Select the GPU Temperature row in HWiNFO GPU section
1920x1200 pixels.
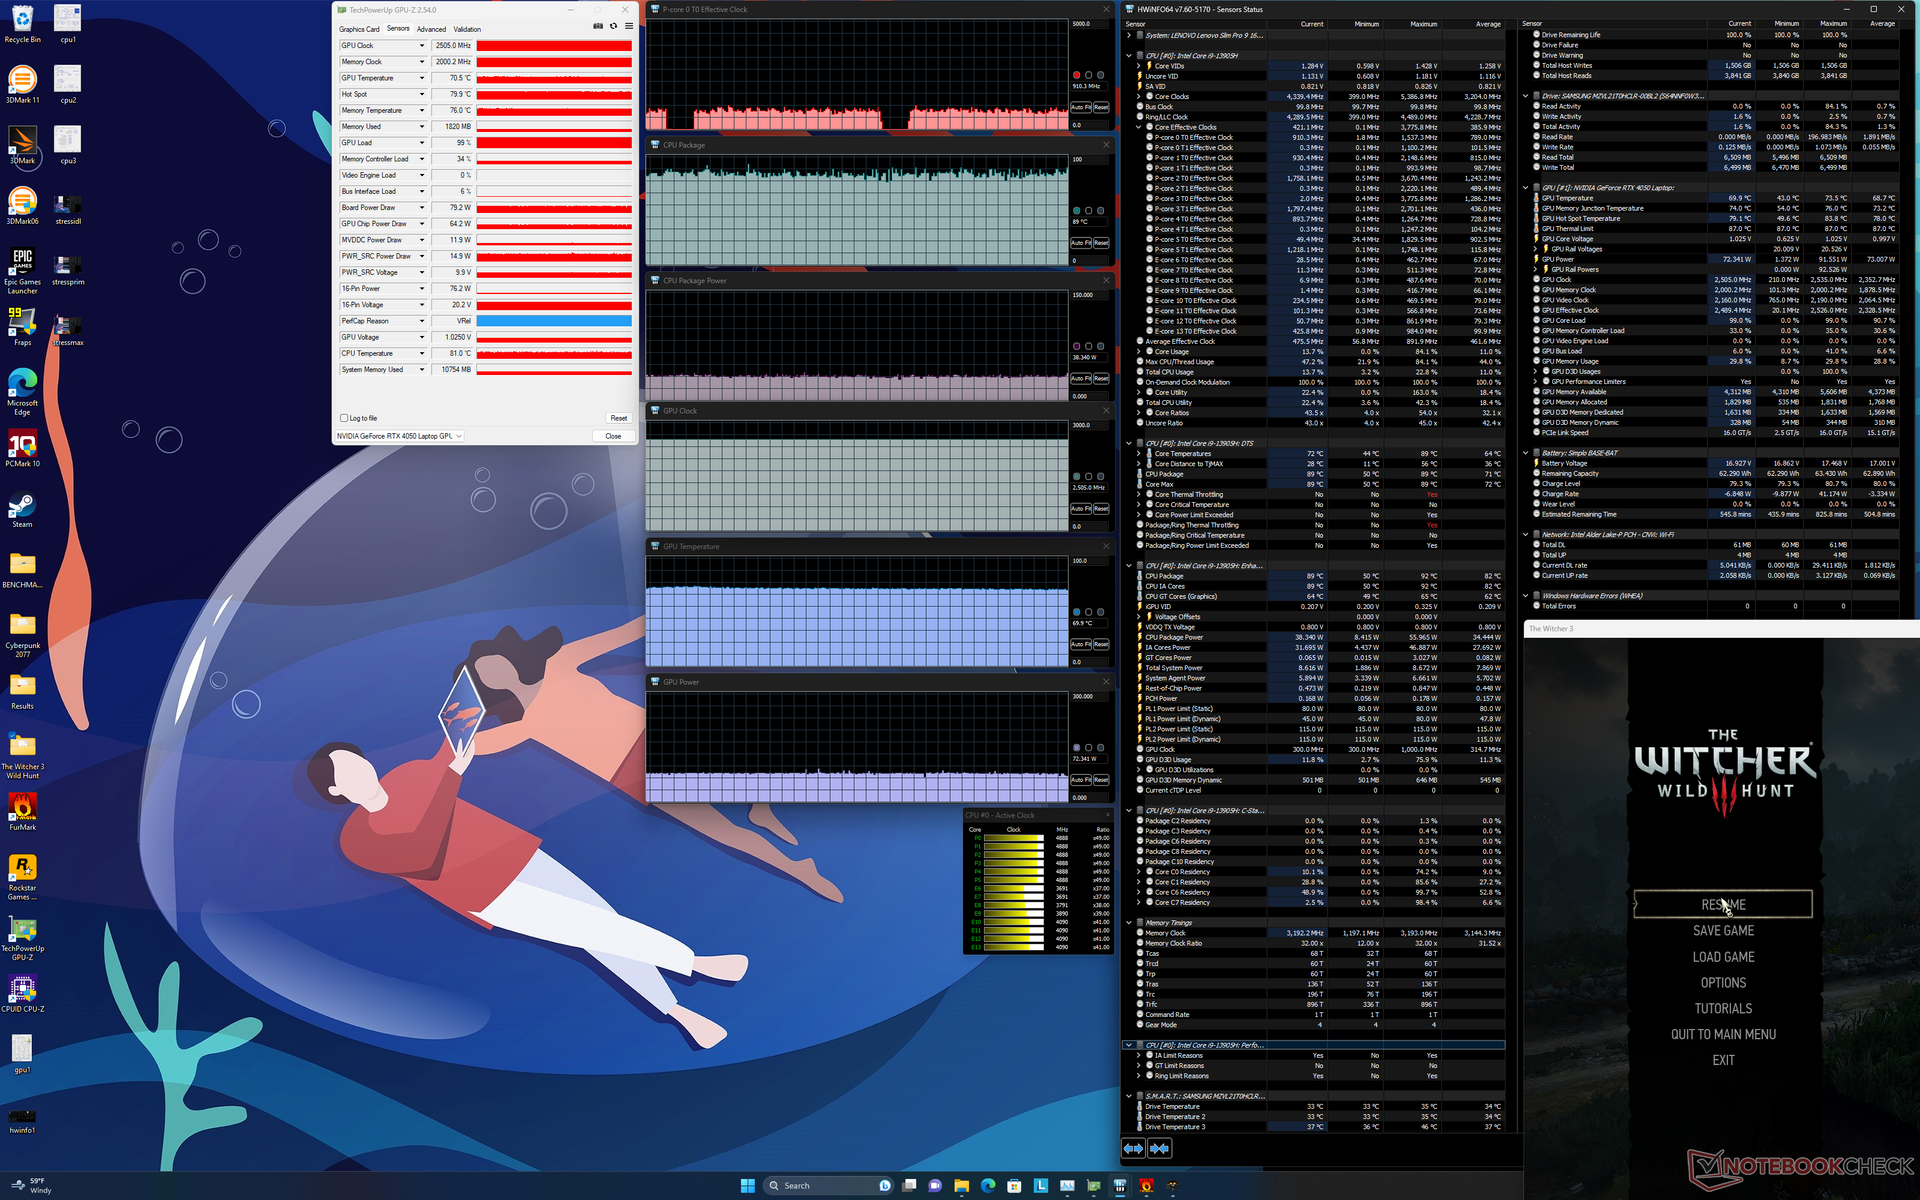1710,198
